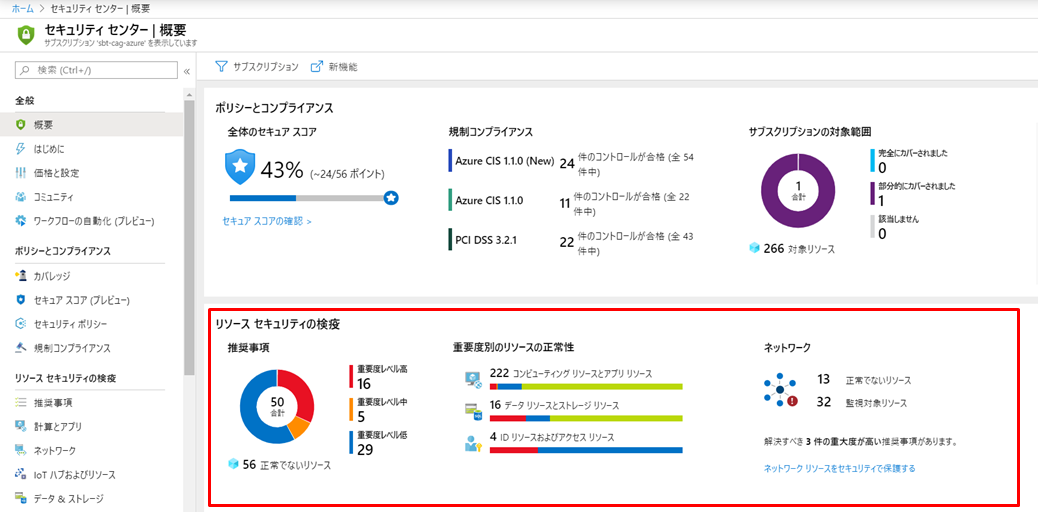Click the 完全にカバーされました legend entry
The height and width of the screenshot is (512, 1038).
(909, 160)
